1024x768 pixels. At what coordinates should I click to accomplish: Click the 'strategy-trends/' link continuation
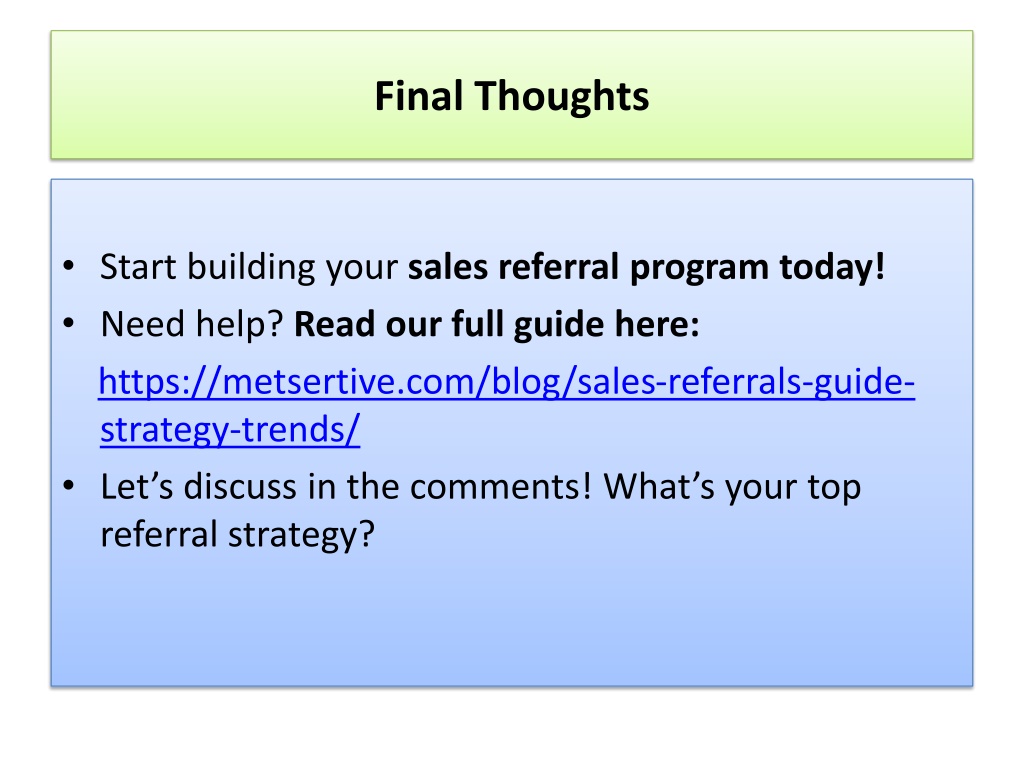(230, 430)
